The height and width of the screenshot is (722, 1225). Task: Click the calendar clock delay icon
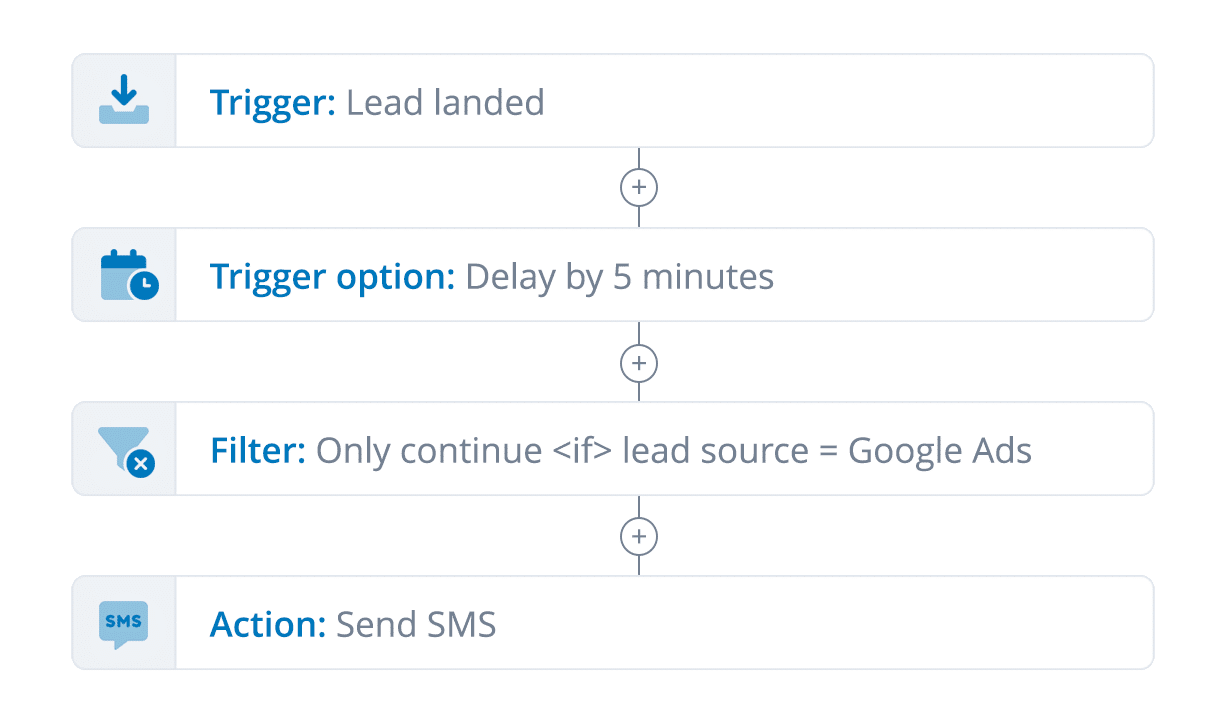click(129, 275)
